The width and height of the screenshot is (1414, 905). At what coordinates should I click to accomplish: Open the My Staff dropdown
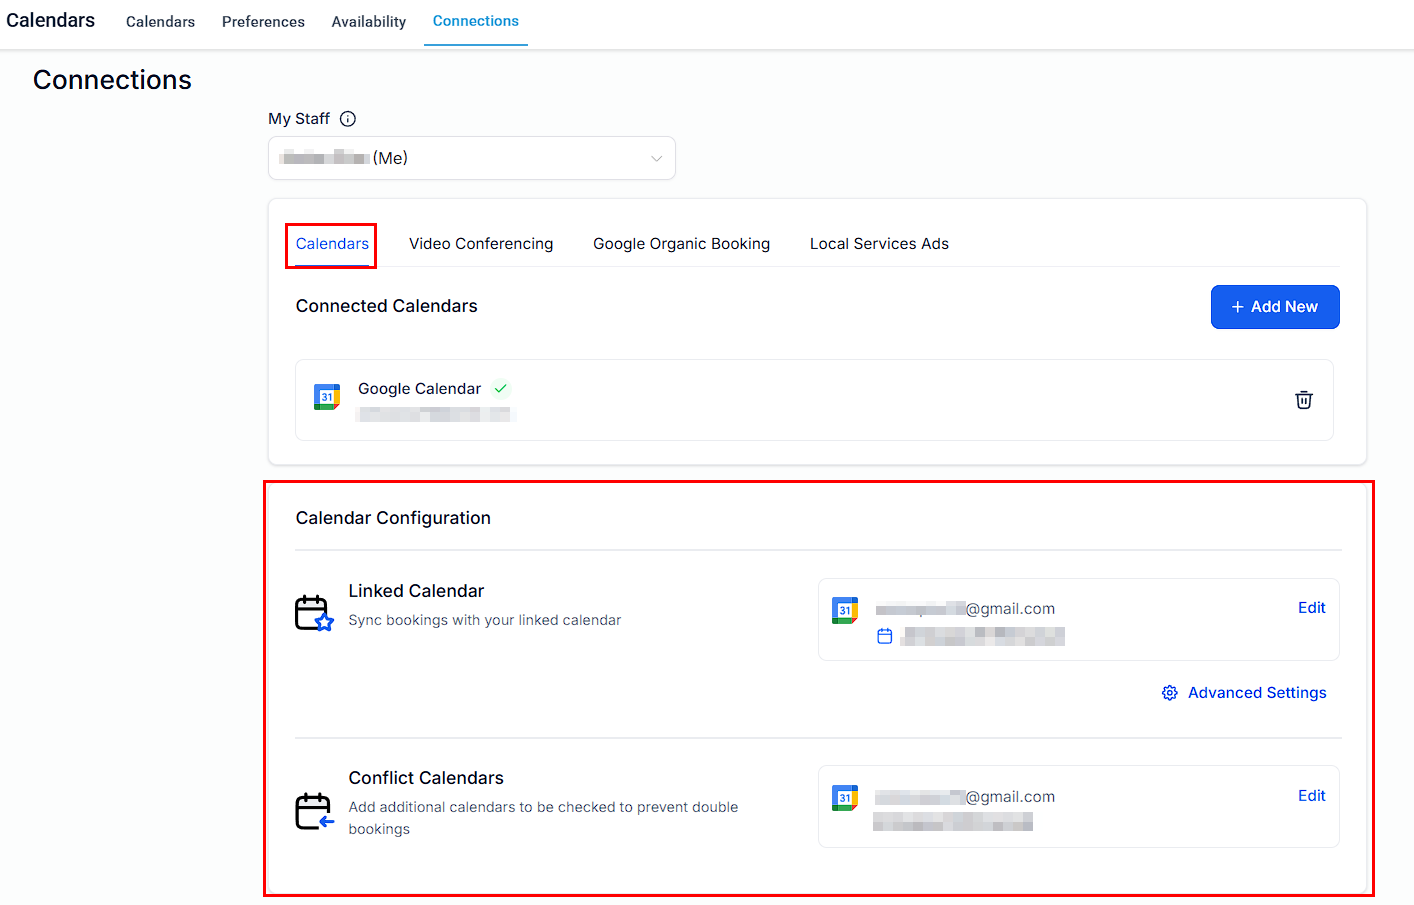471,158
